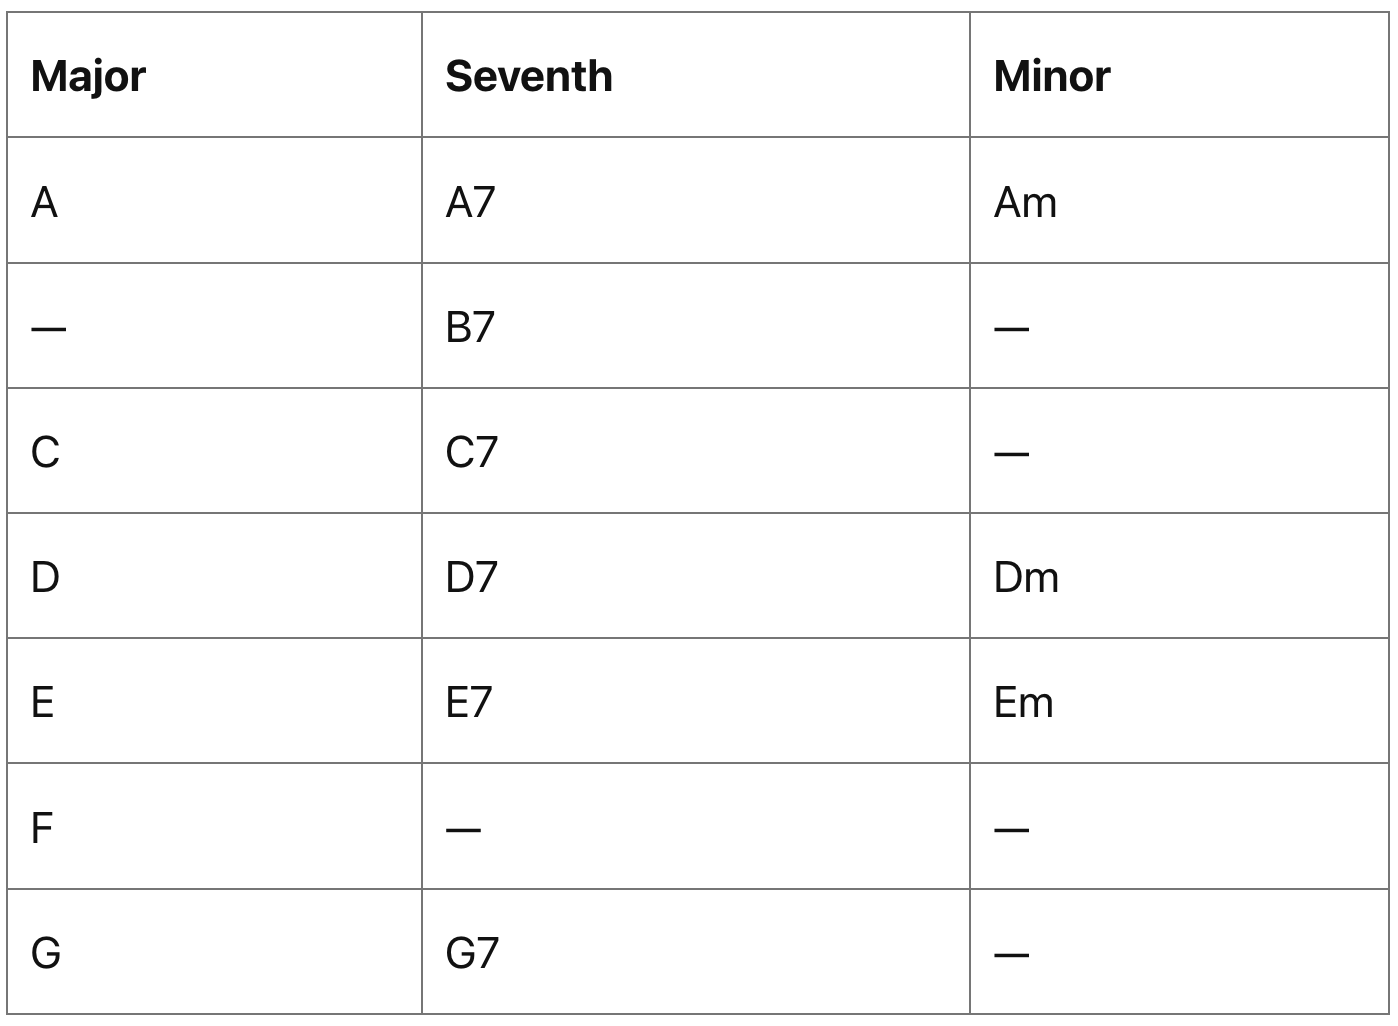Select the C major chord cell

[45, 453]
